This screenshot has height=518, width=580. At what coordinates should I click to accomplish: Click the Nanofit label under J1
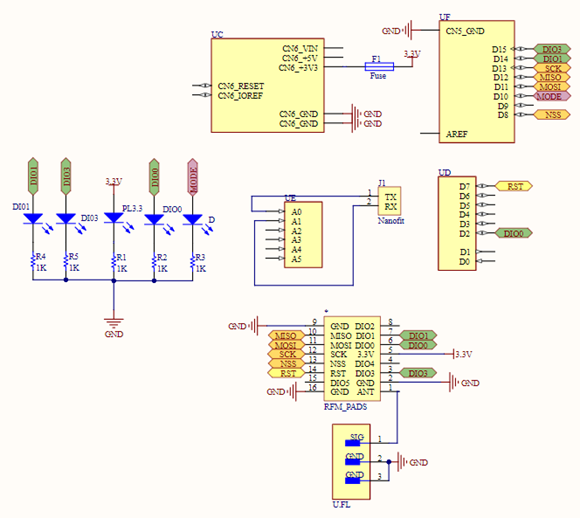tap(391, 221)
